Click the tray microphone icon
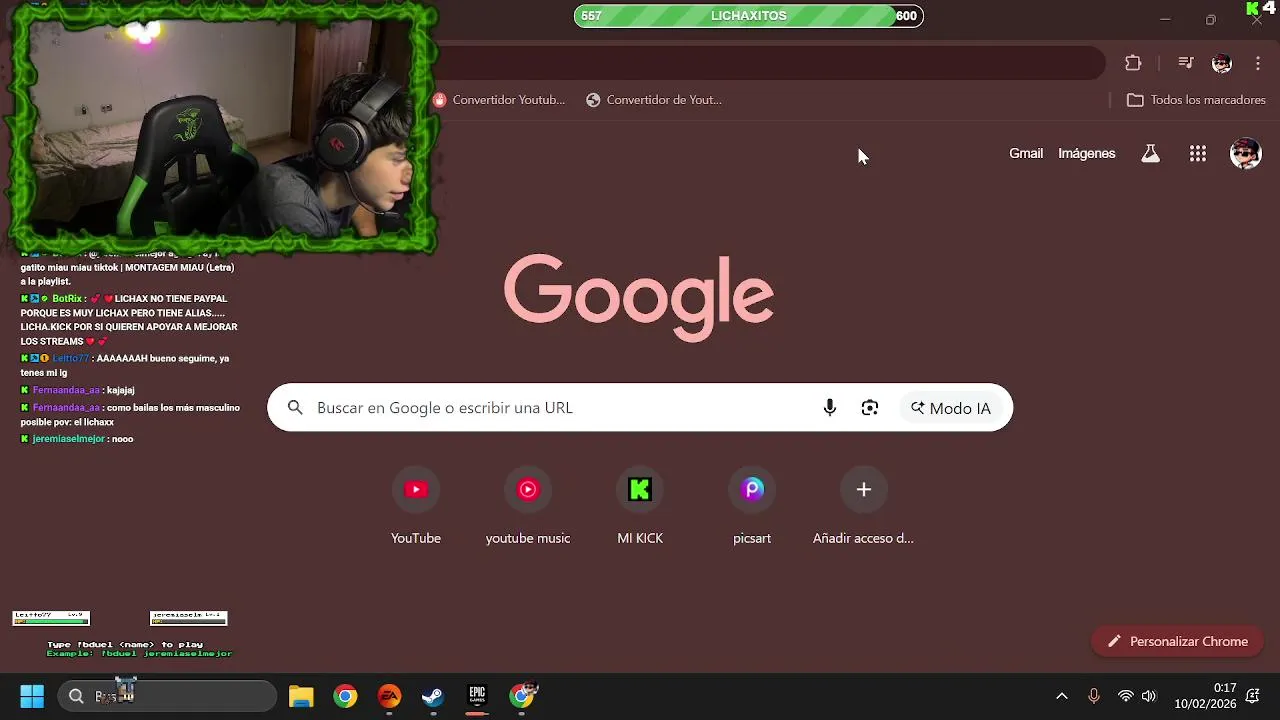Viewport: 1280px width, 720px height. (x=1094, y=696)
